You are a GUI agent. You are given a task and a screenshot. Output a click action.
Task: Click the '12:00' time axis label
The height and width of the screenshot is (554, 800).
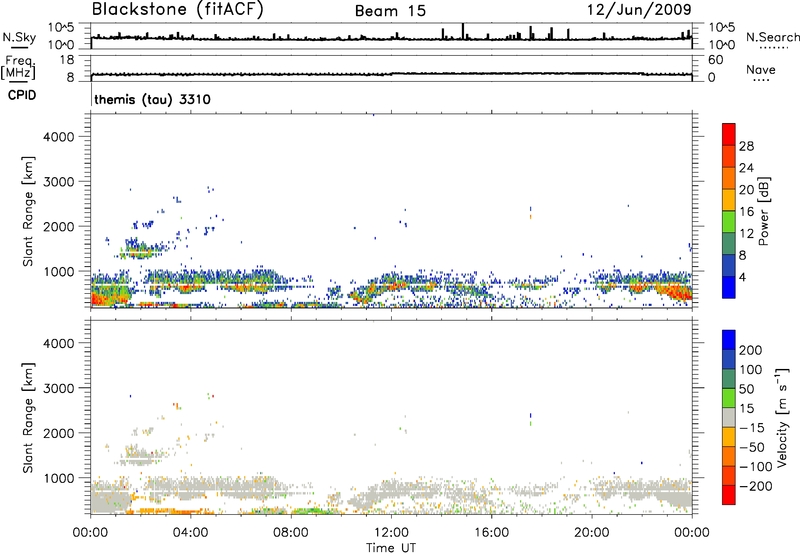pyautogui.click(x=391, y=533)
